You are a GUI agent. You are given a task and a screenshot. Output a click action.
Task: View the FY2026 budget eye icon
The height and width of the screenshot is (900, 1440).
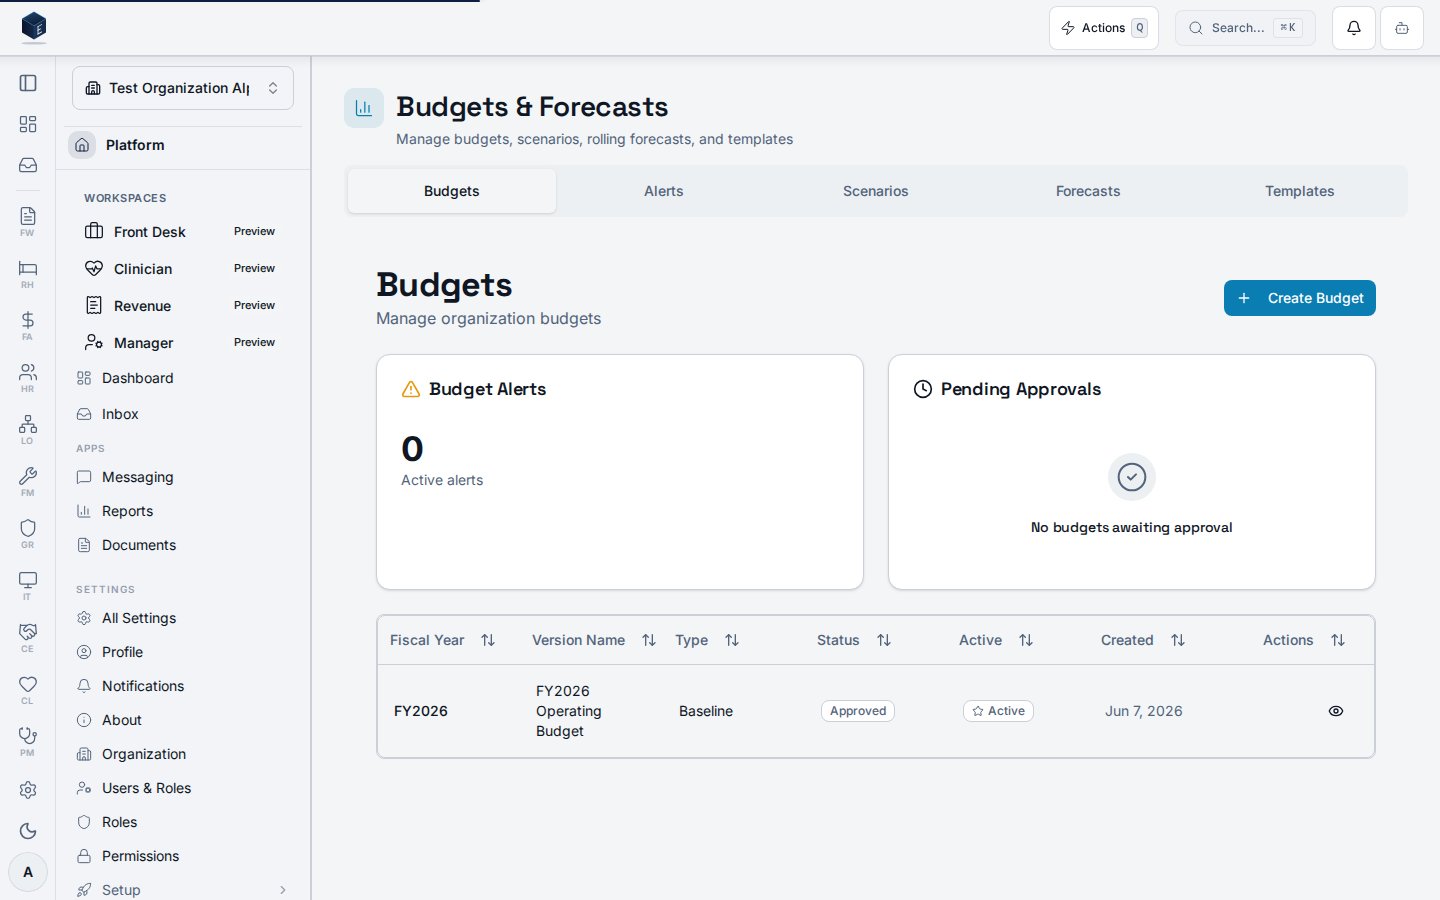(x=1336, y=711)
